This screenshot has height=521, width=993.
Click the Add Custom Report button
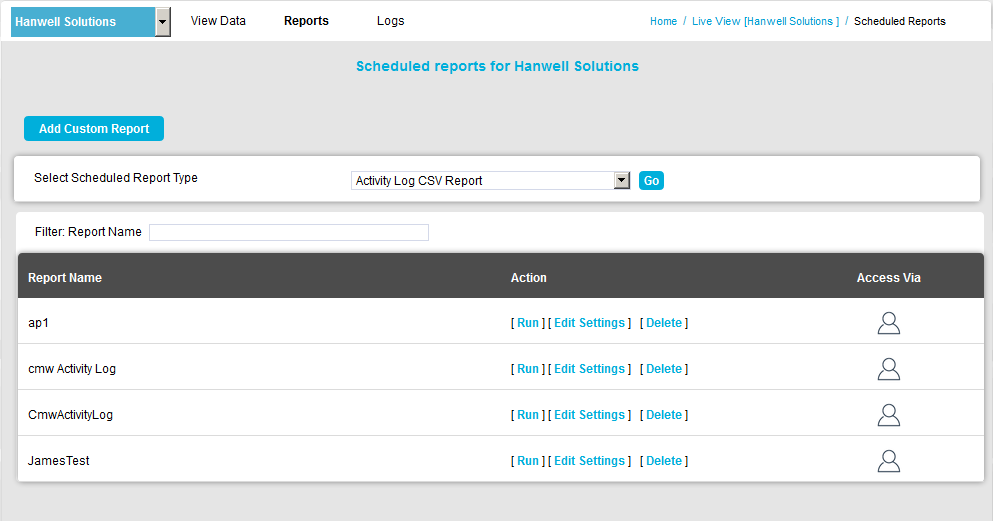pyautogui.click(x=94, y=129)
